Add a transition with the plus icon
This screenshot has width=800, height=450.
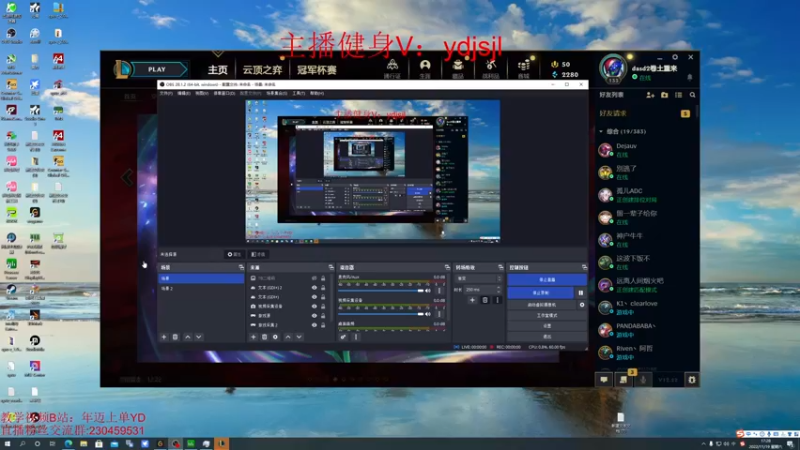click(x=472, y=300)
